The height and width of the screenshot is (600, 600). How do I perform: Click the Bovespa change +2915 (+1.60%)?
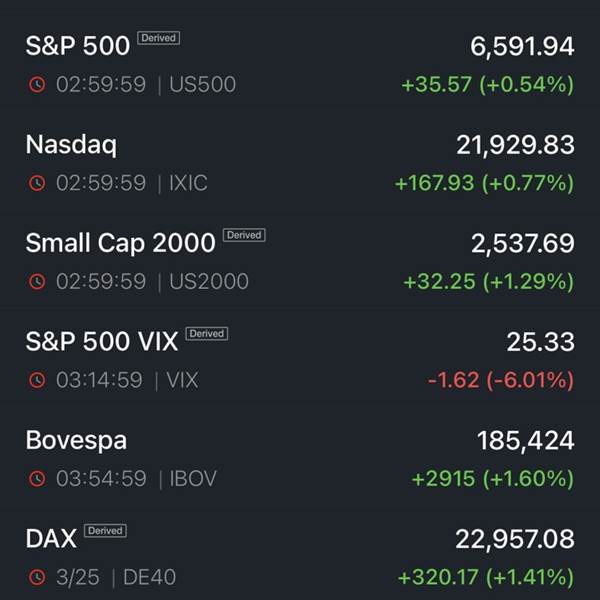click(x=492, y=479)
